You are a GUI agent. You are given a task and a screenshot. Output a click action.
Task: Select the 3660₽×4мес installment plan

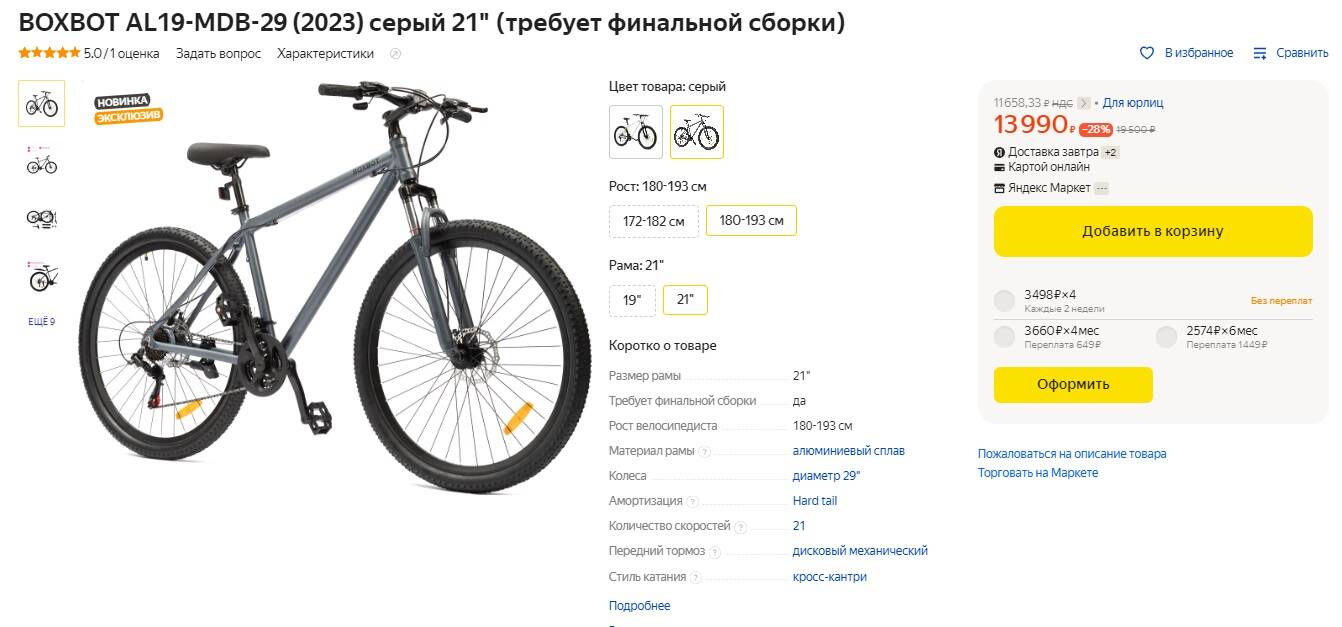pos(1004,337)
